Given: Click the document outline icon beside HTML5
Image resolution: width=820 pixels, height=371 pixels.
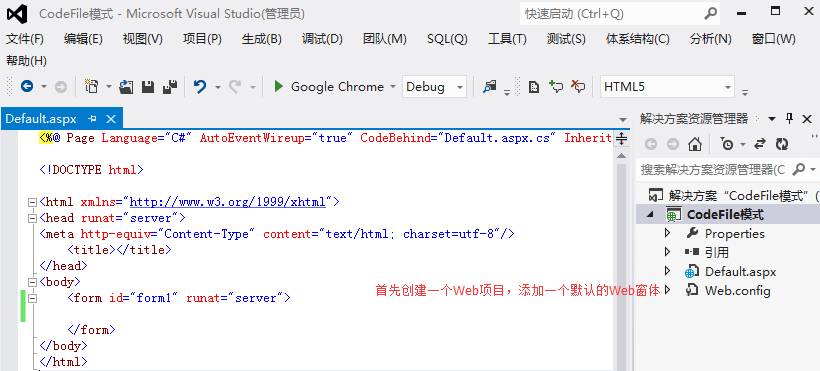Looking at the screenshot, I should [533, 87].
